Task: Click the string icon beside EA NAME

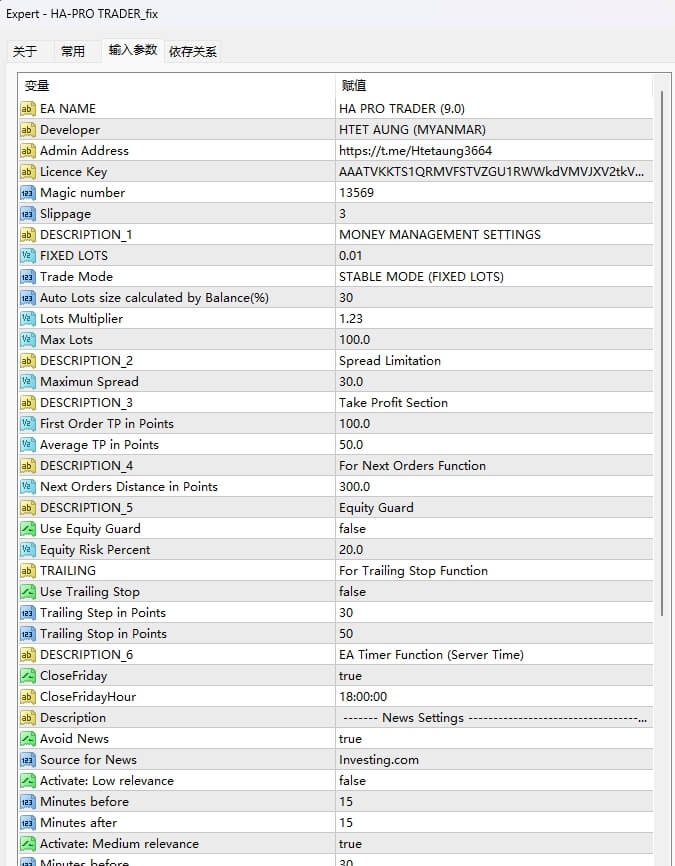Action: coord(28,108)
